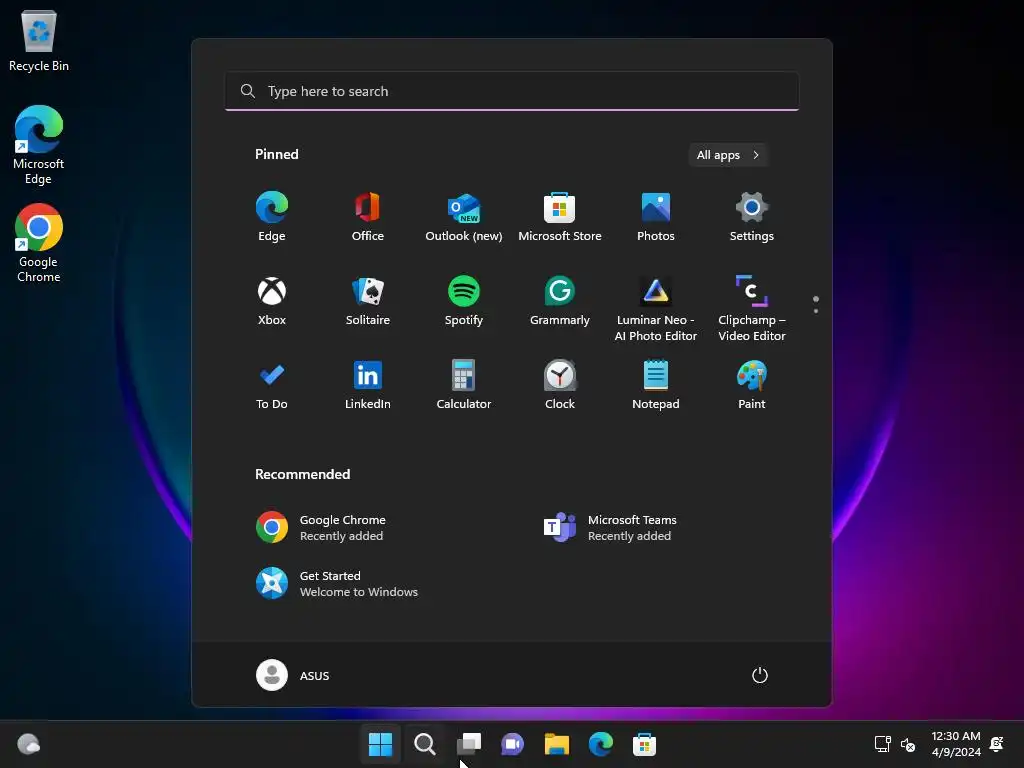Open taskbar Search
This screenshot has width=1024, height=768.
pos(424,744)
